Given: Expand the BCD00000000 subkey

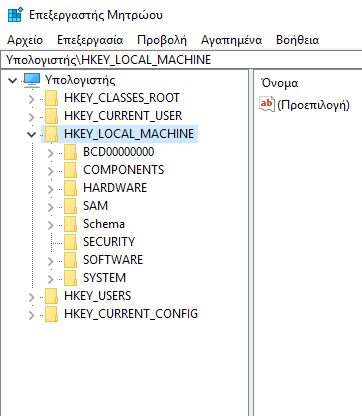Looking at the screenshot, I should 51,153.
